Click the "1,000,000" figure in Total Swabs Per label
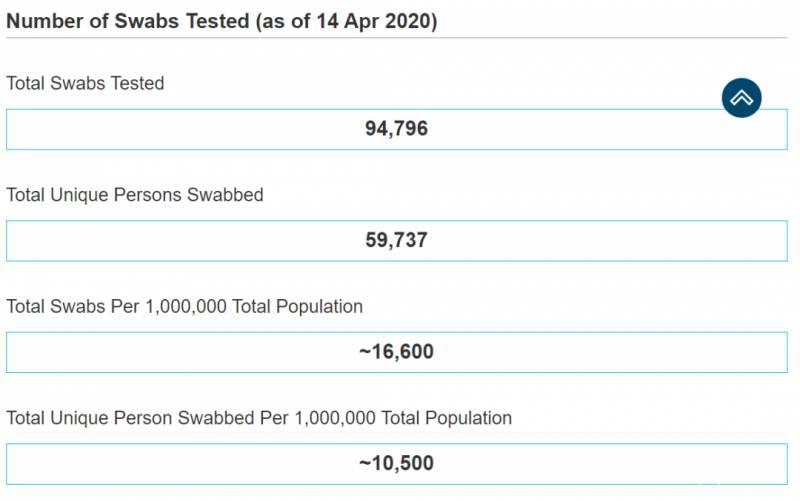This screenshot has height=501, width=800. point(187,306)
